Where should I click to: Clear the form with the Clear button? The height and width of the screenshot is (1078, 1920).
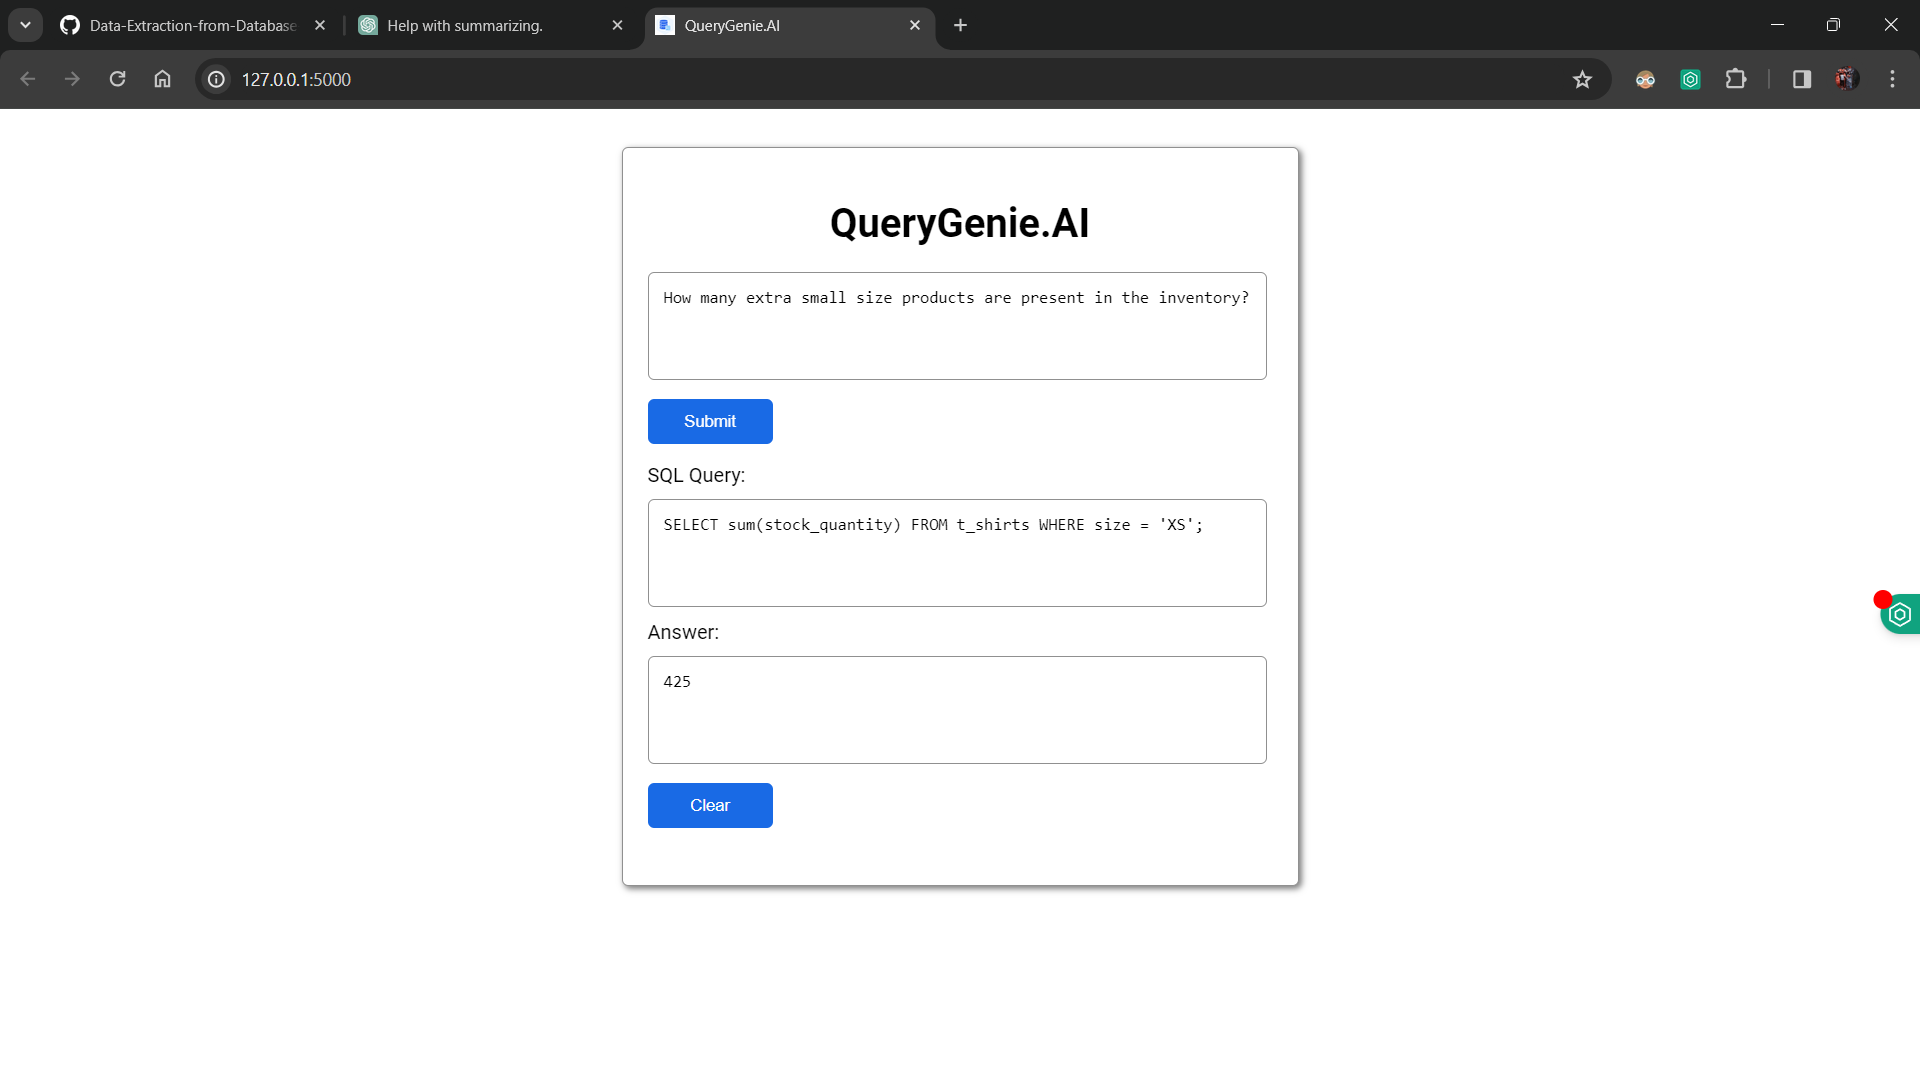(x=710, y=805)
